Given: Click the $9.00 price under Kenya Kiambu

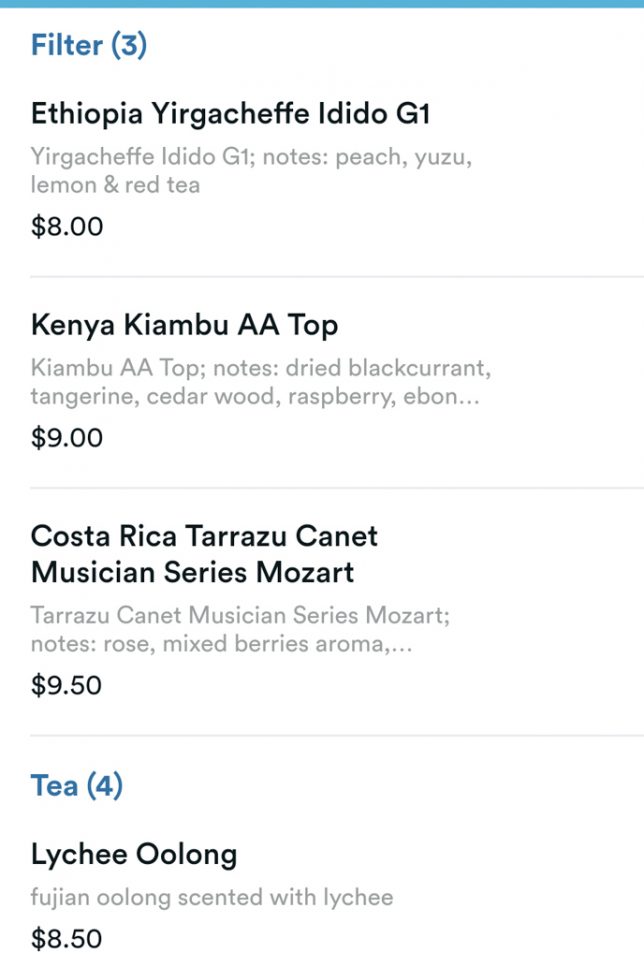Looking at the screenshot, I should [67, 438].
